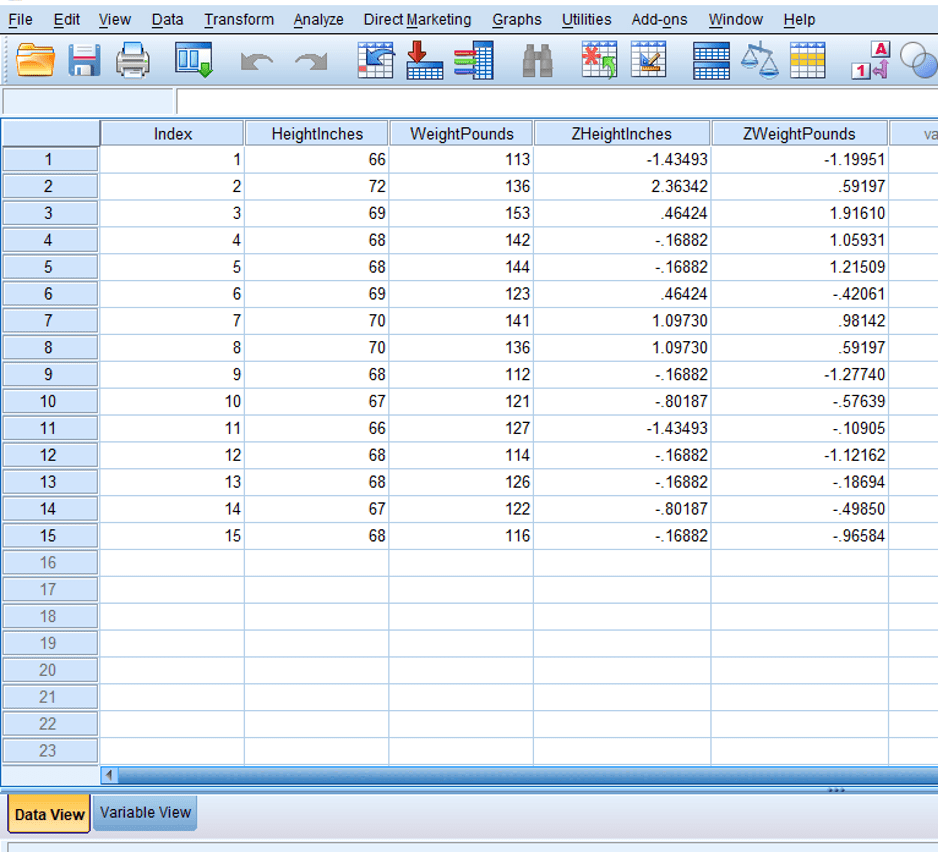Click the Print icon in the toolbar
939x852 pixels.
pyautogui.click(x=131, y=60)
